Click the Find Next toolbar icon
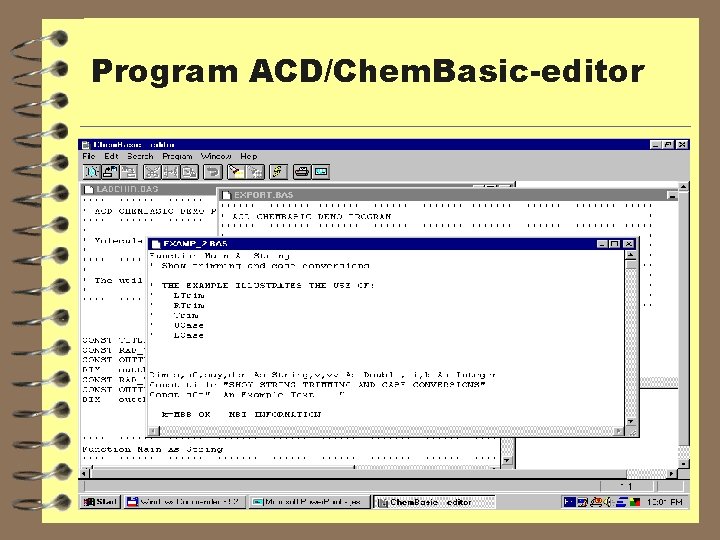 pyautogui.click(x=255, y=172)
